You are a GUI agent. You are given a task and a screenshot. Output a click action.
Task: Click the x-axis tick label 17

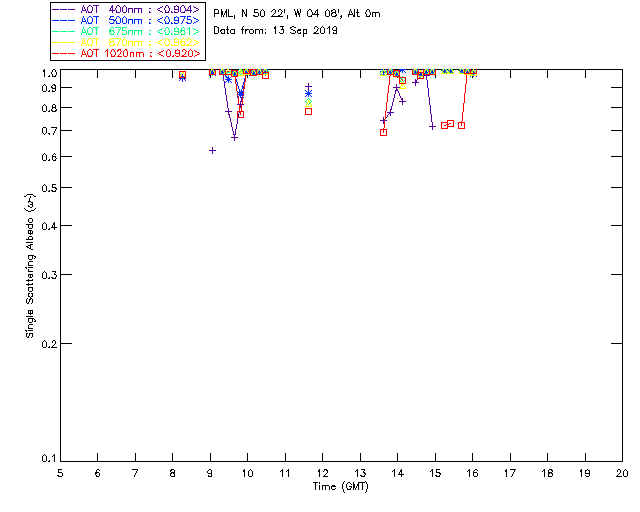pos(510,473)
